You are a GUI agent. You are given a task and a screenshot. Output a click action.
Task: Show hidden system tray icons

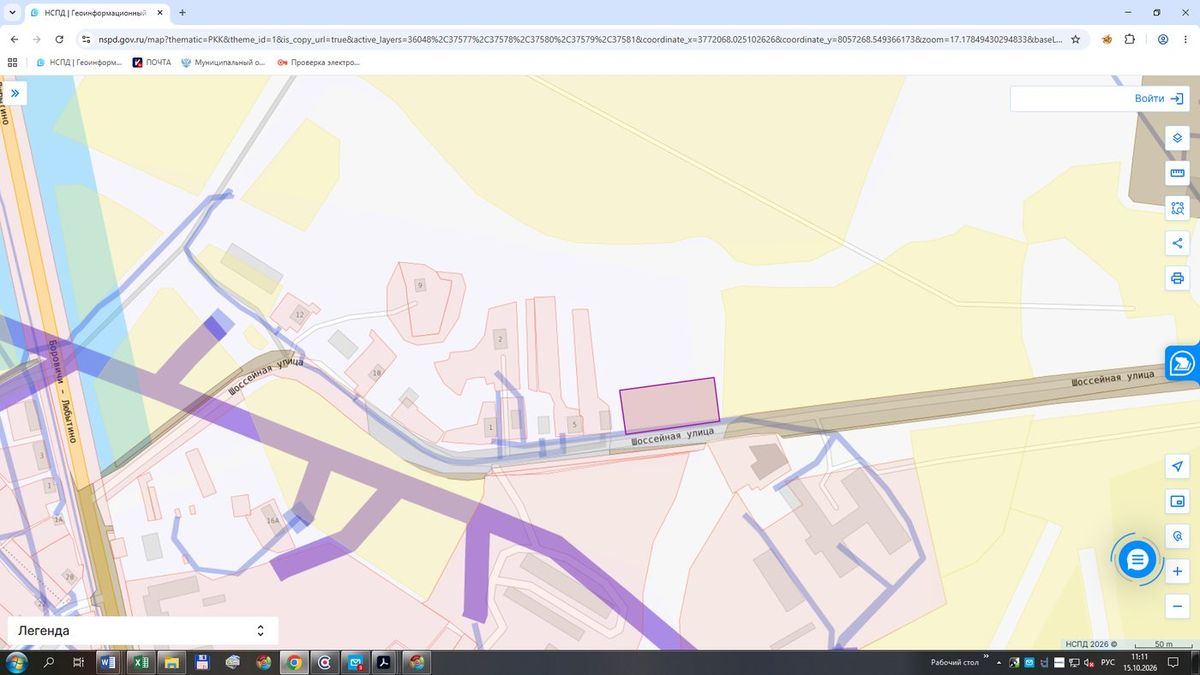click(1001, 662)
